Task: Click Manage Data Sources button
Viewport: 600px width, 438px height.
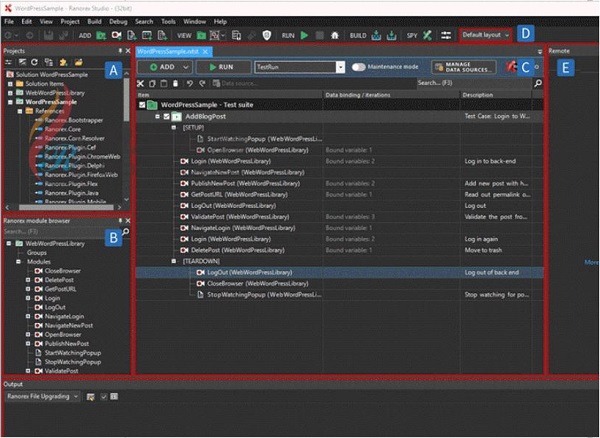Action: [x=464, y=67]
